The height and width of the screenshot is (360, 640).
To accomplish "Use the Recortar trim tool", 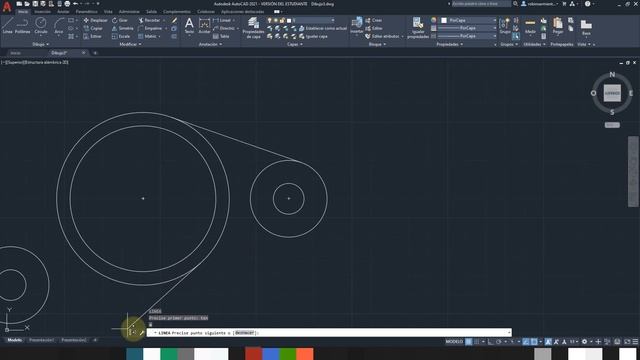I will [x=149, y=20].
